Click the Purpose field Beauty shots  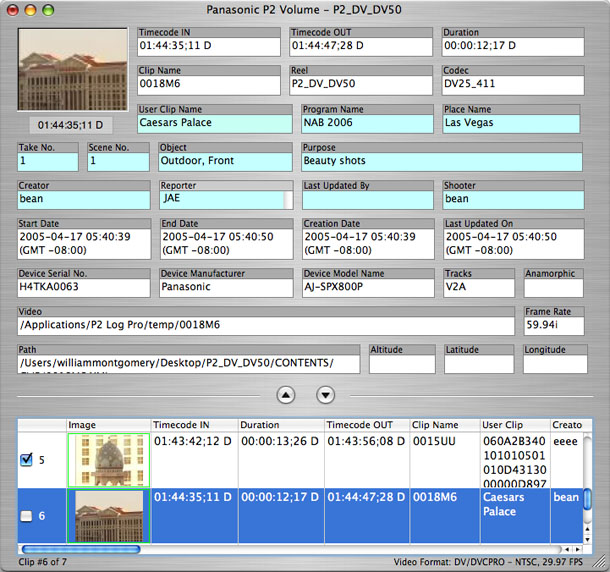point(441,161)
